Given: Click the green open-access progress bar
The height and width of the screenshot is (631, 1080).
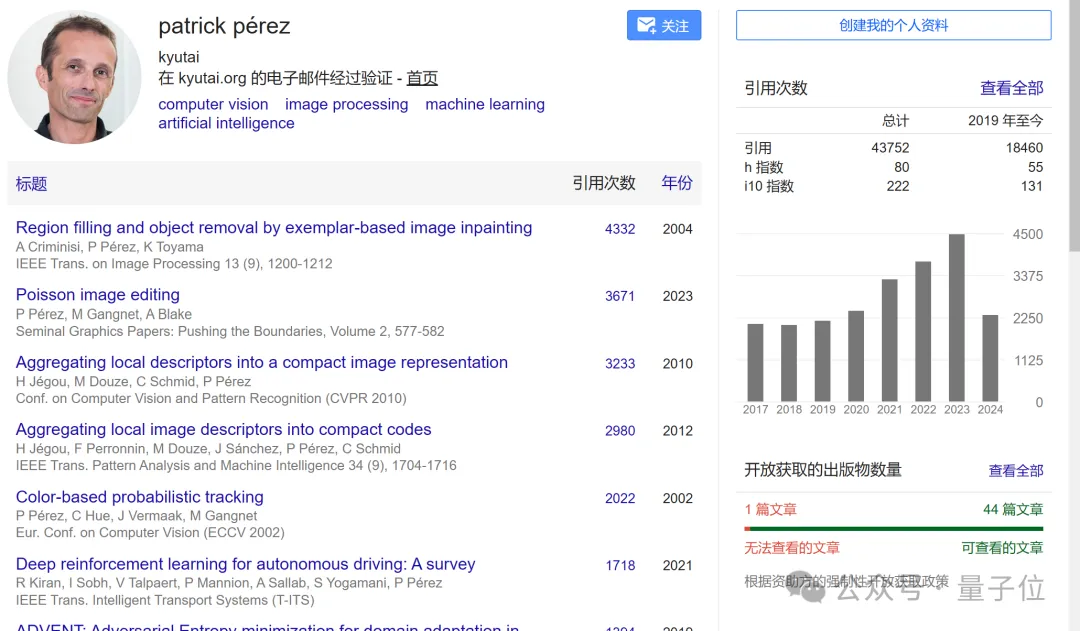Looking at the screenshot, I should (893, 528).
